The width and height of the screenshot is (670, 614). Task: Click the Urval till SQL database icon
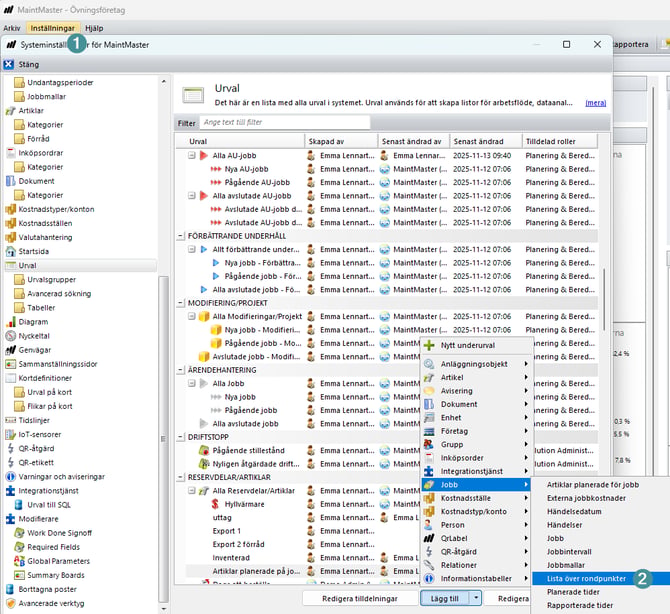point(19,505)
